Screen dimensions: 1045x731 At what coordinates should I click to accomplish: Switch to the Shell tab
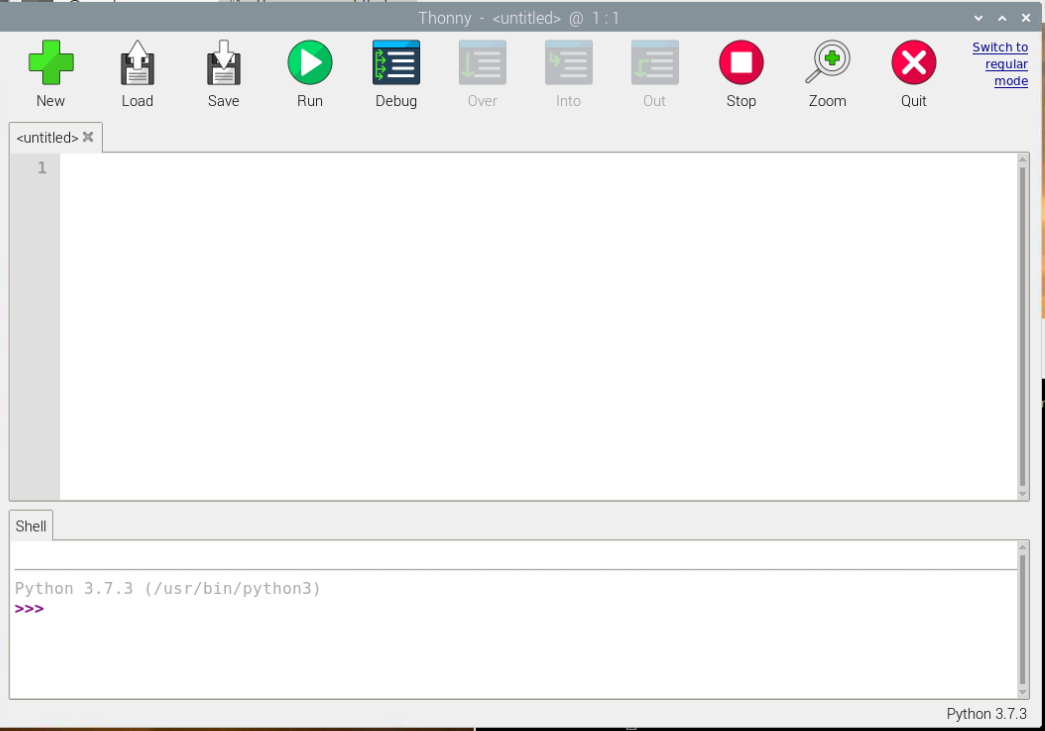(x=30, y=525)
